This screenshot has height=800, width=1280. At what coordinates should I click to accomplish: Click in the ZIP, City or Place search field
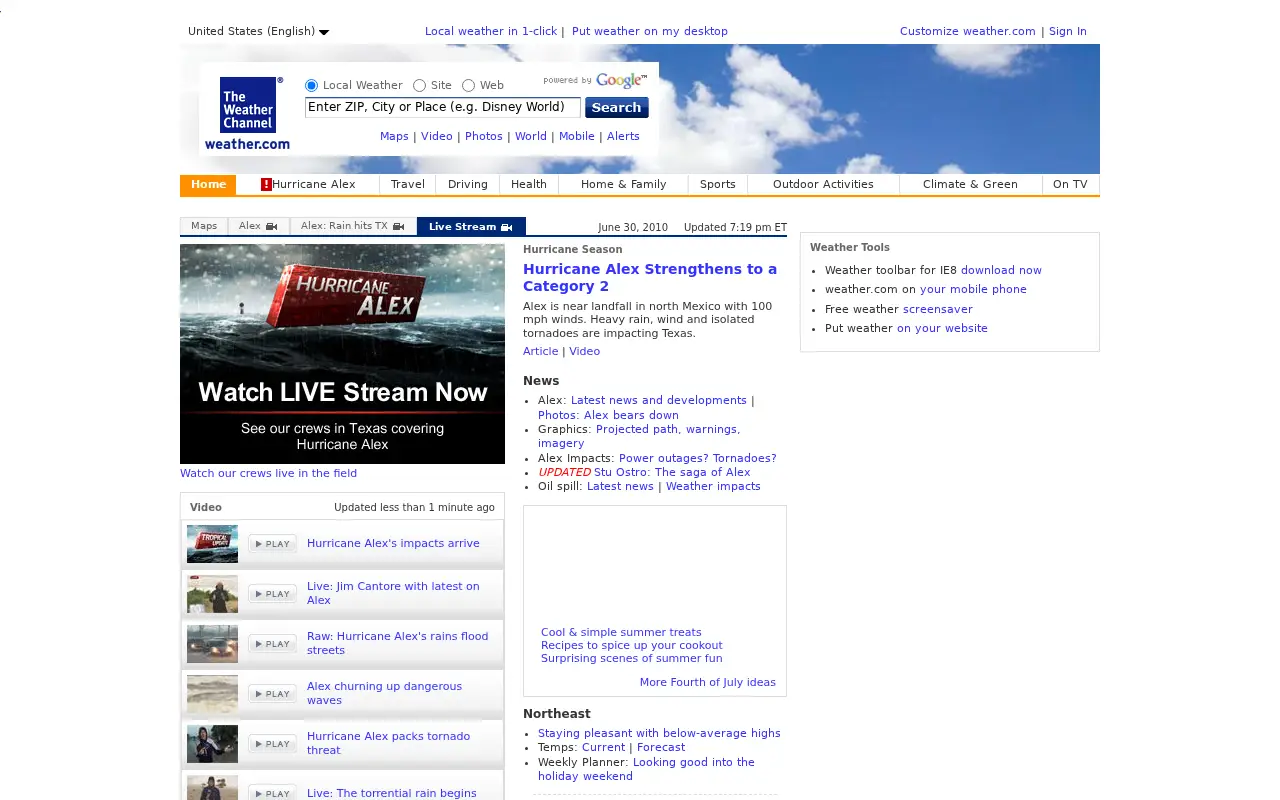pyautogui.click(x=442, y=107)
